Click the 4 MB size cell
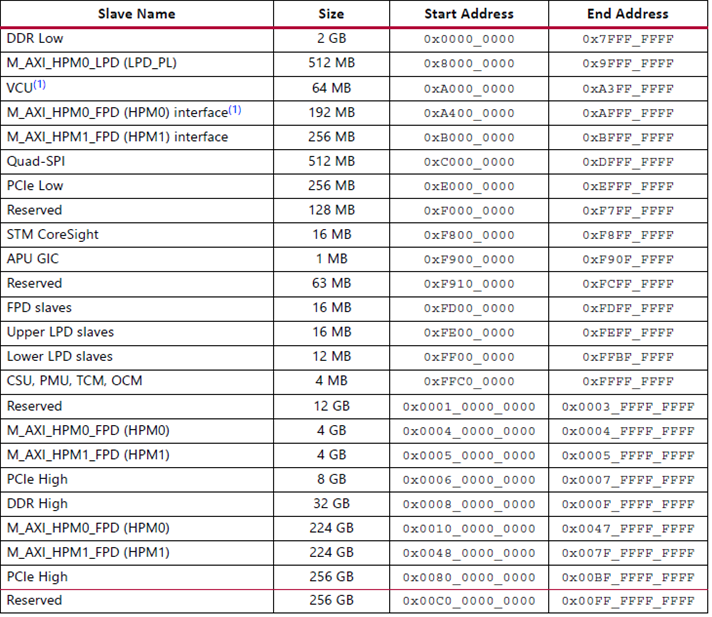The width and height of the screenshot is (712, 617). point(331,380)
